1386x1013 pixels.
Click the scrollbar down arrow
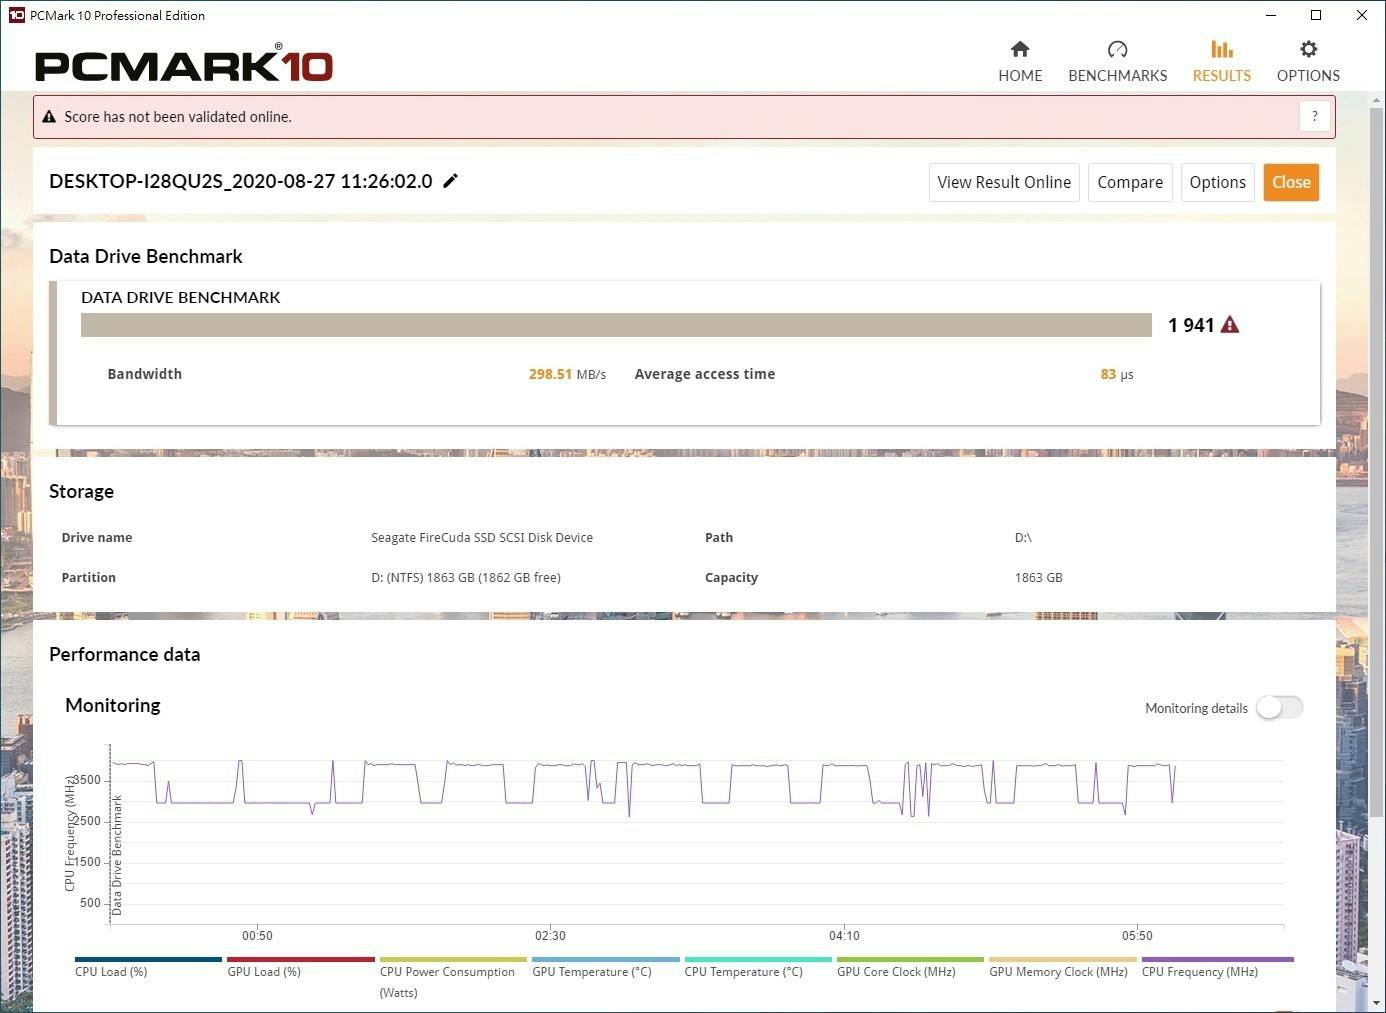pyautogui.click(x=1376, y=1002)
